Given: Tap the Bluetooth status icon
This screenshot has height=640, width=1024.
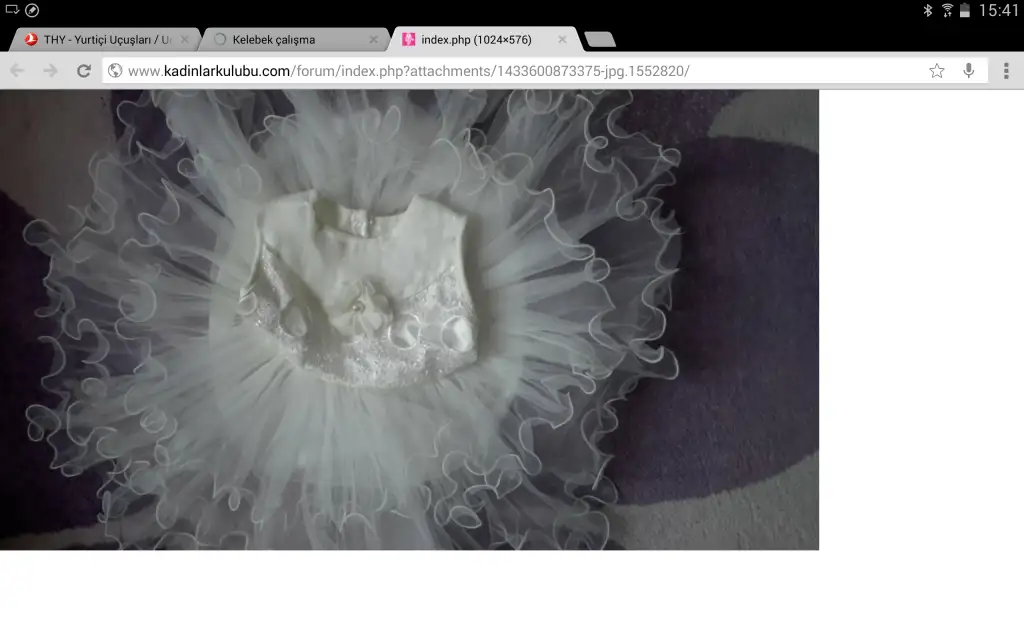Looking at the screenshot, I should coord(927,10).
